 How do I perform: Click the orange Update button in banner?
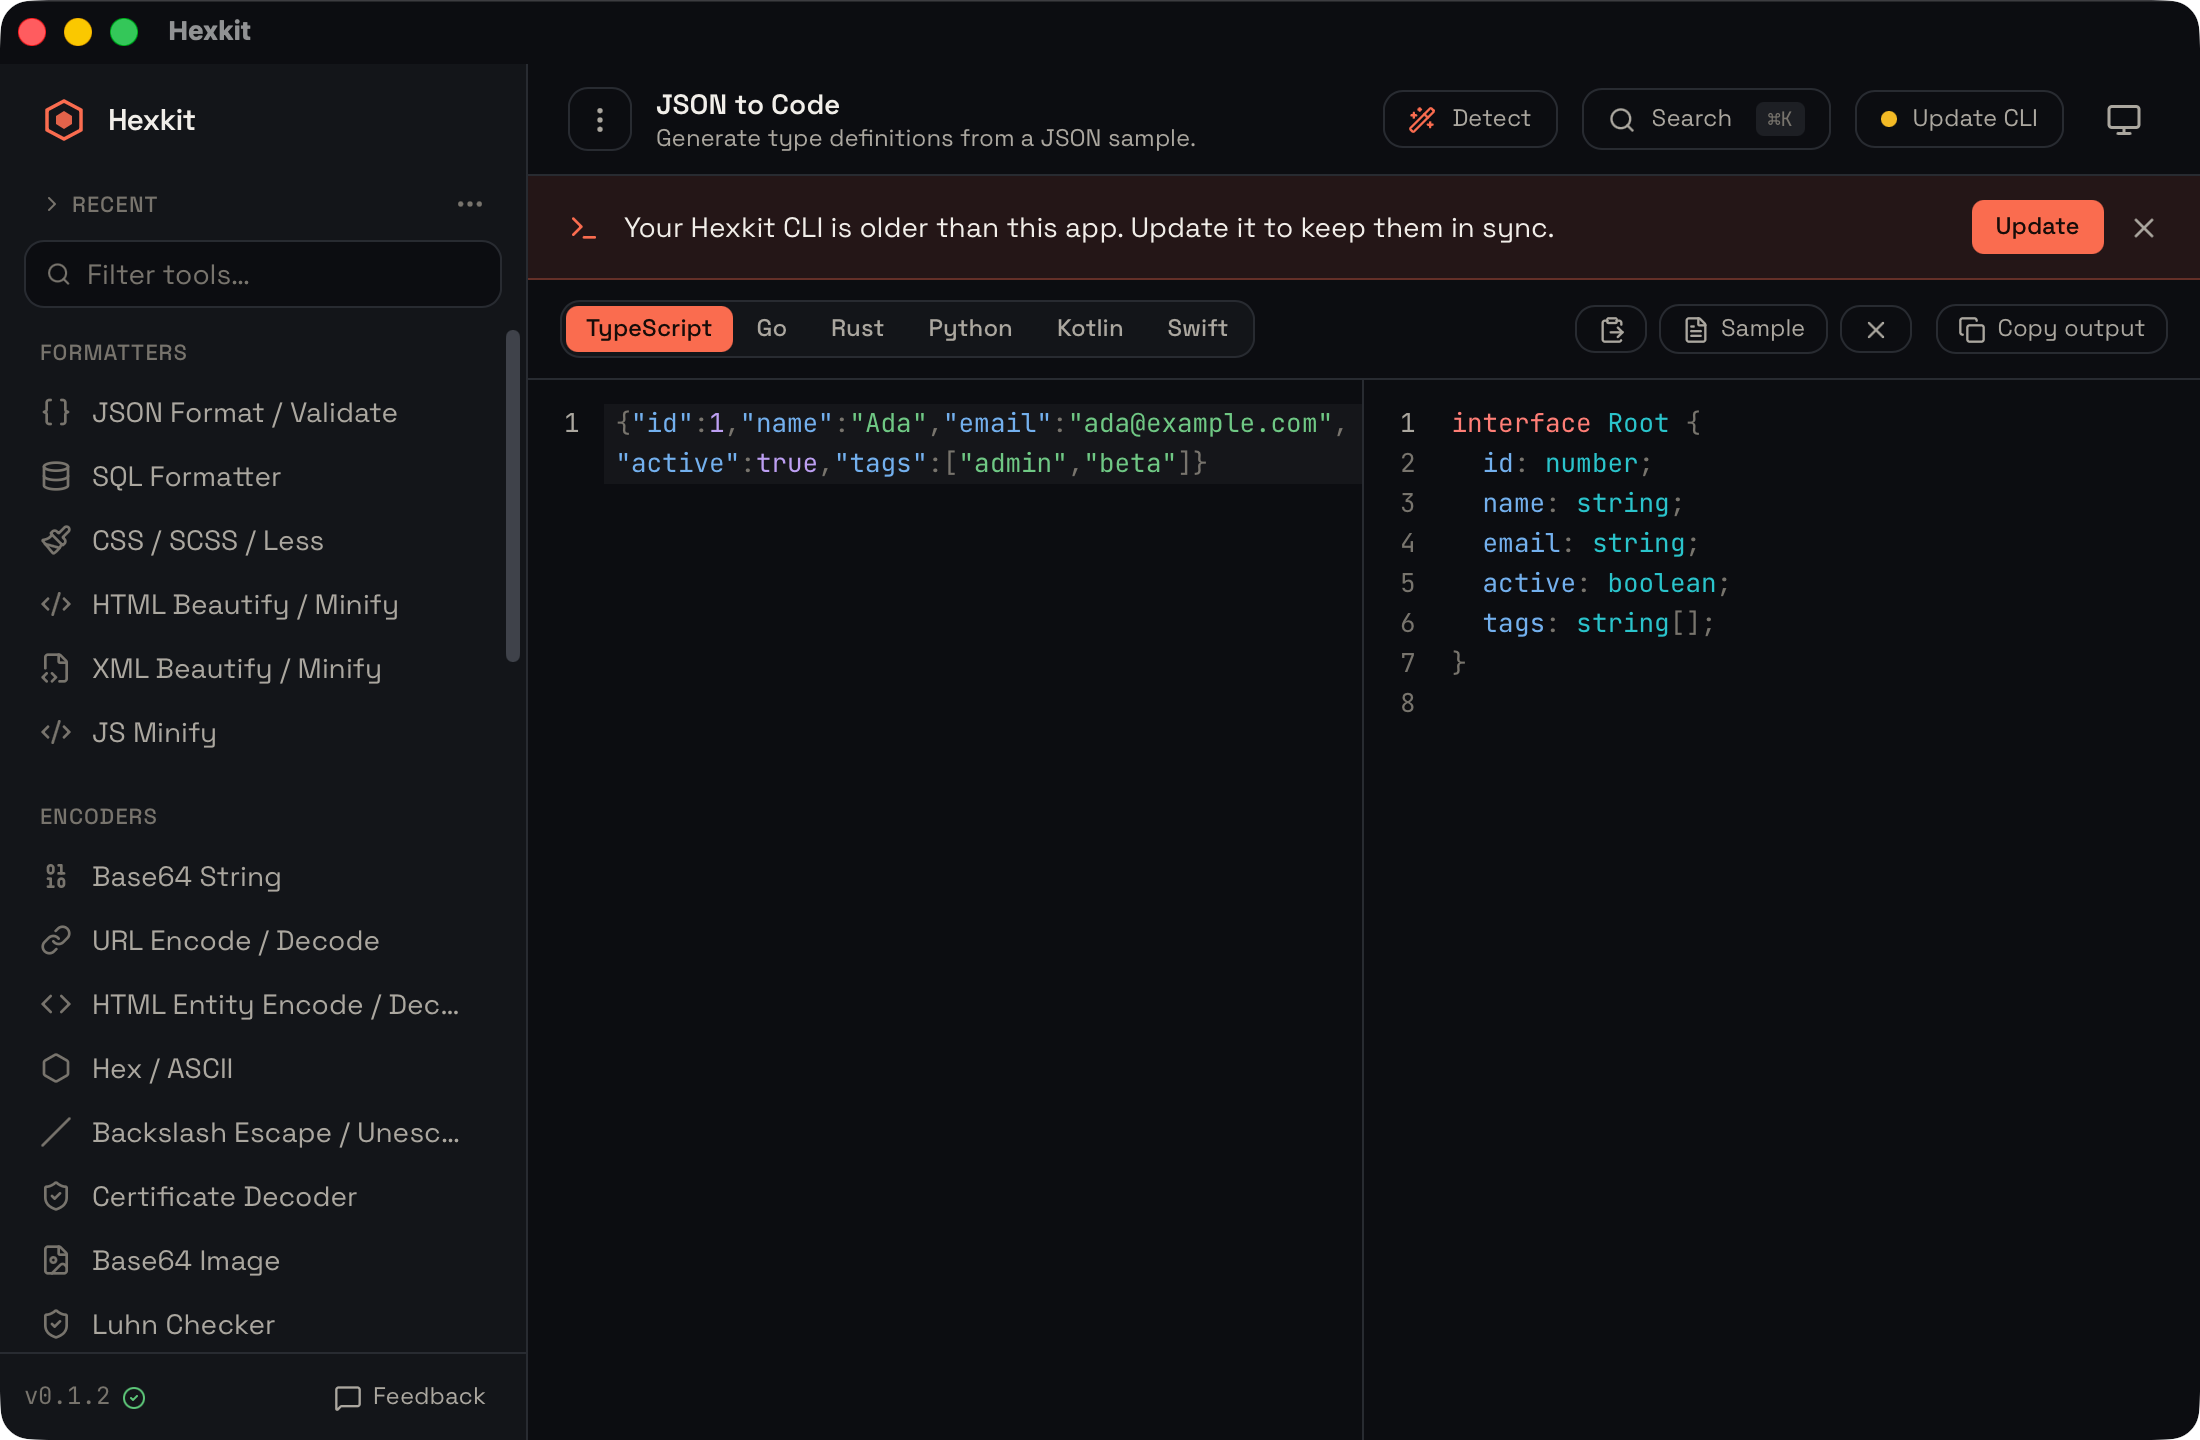click(2037, 227)
